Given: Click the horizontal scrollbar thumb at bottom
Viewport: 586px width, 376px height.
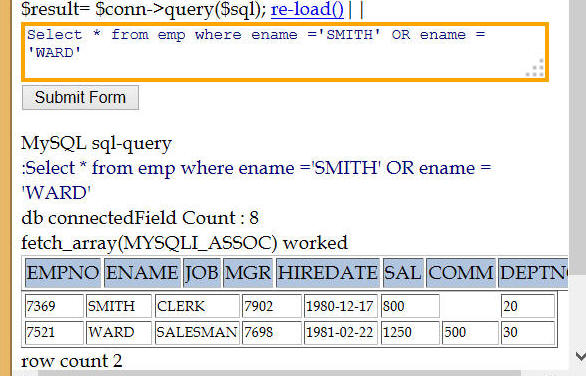Looking at the screenshot, I should pos(279,373).
